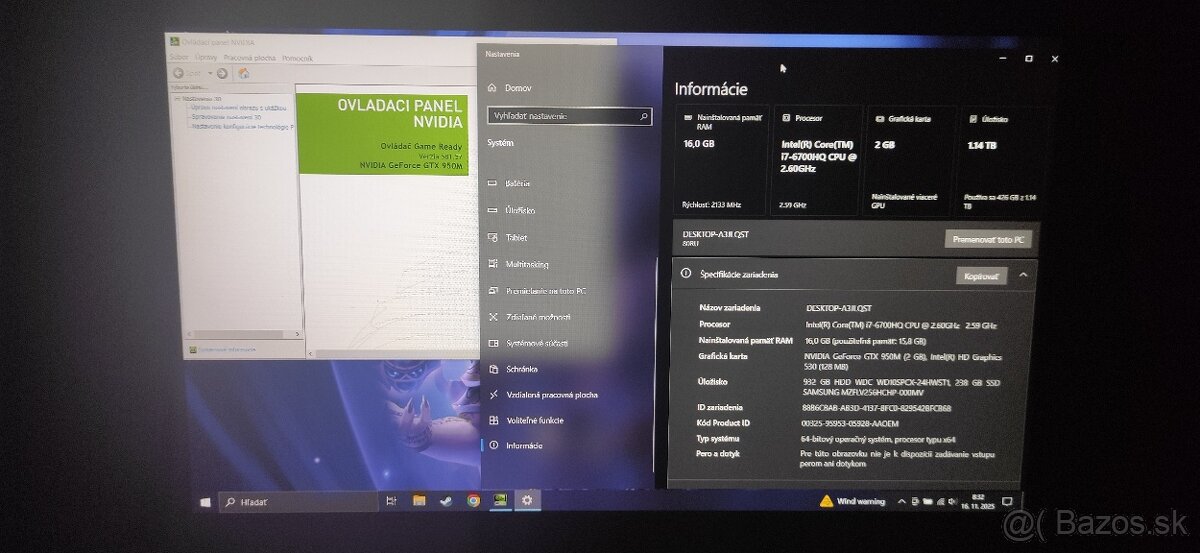Click the 1.14 TB storage value
This screenshot has height=553, width=1200.
(x=983, y=145)
